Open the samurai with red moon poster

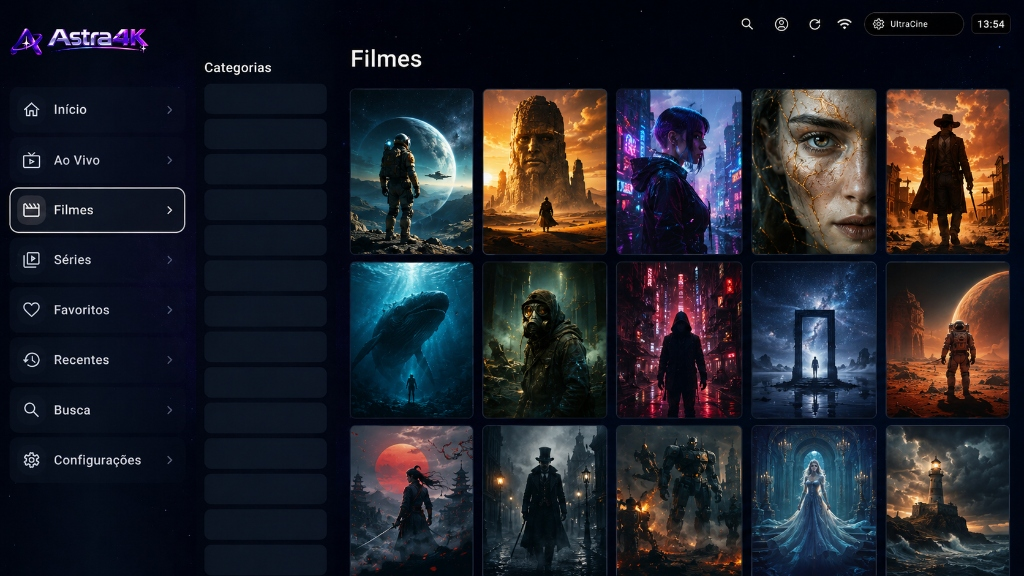(x=411, y=501)
